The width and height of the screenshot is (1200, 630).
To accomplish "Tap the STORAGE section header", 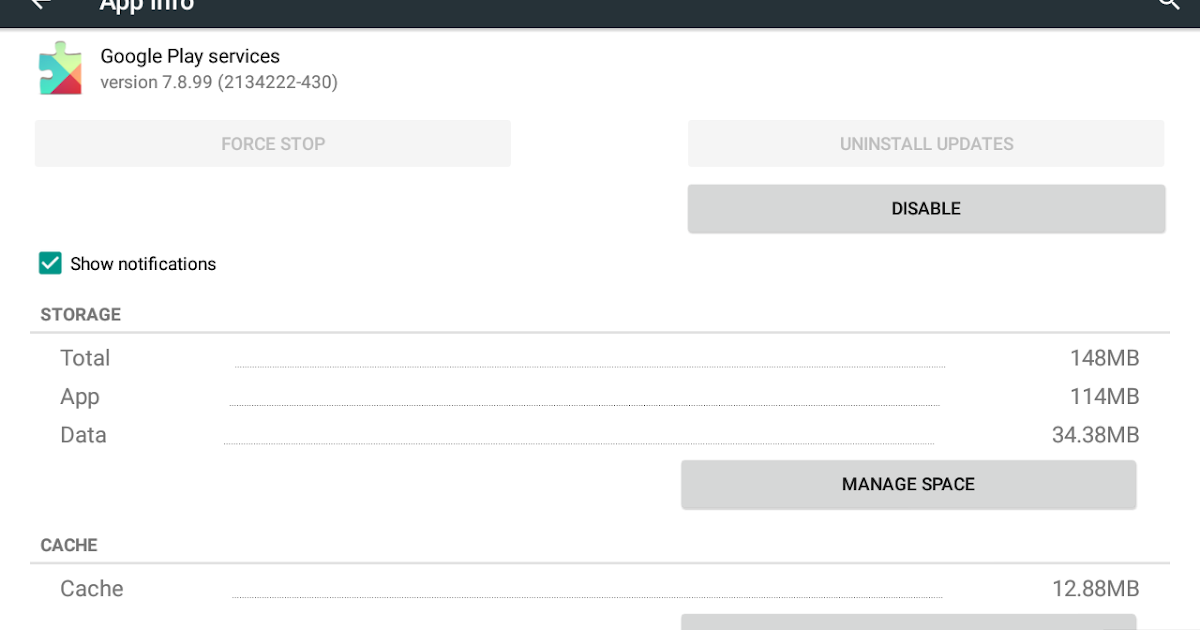I will [80, 314].
